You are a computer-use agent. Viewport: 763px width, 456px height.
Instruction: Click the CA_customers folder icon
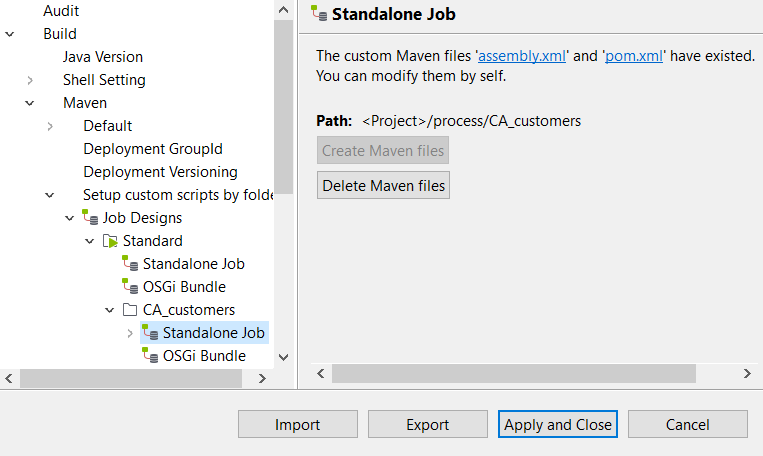[x=131, y=310]
